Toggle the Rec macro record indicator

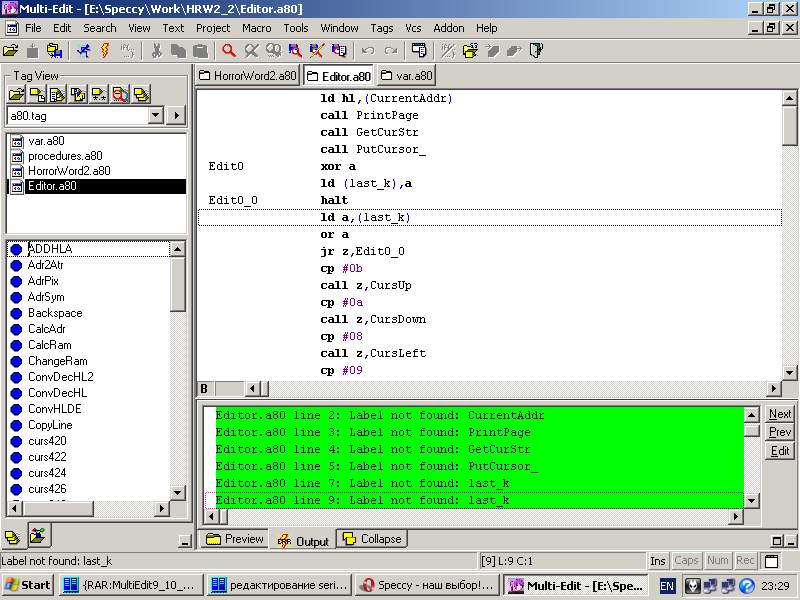[x=746, y=561]
